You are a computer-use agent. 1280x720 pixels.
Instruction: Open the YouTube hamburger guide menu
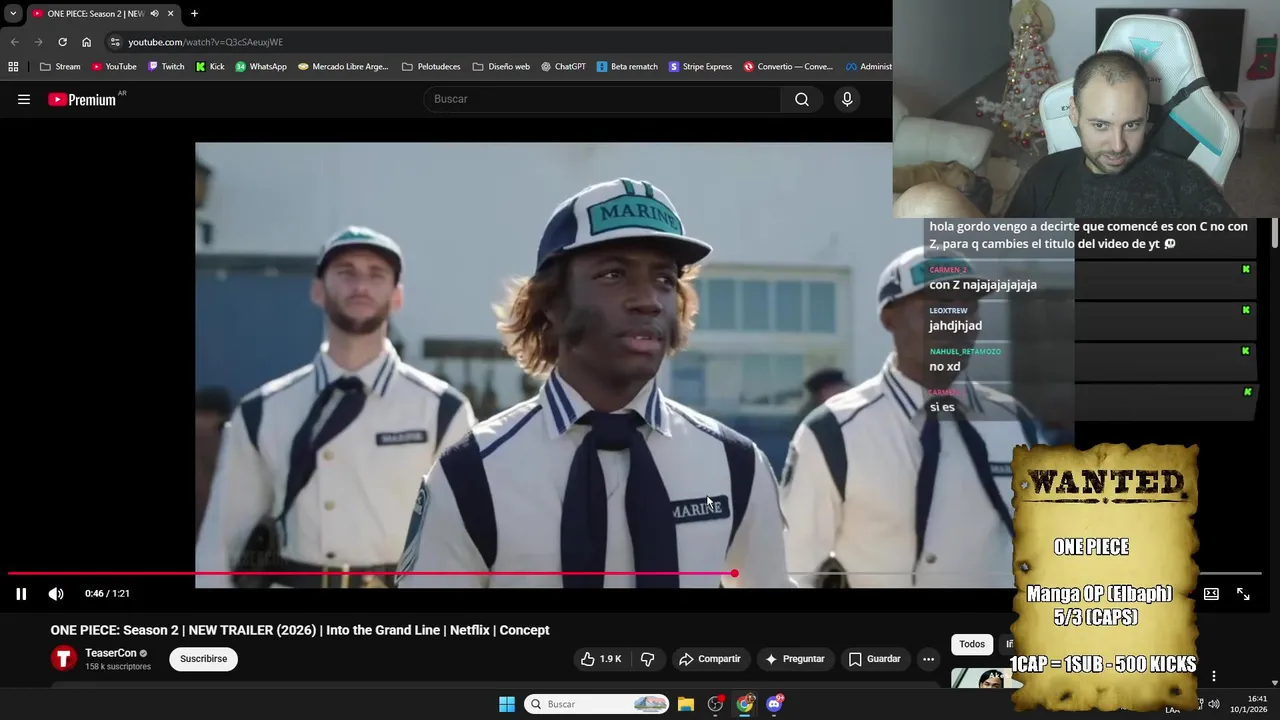pyautogui.click(x=24, y=99)
